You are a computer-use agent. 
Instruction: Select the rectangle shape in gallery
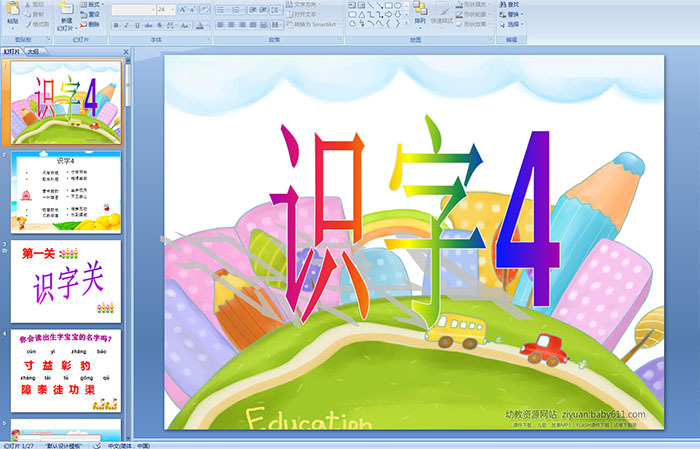389,5
